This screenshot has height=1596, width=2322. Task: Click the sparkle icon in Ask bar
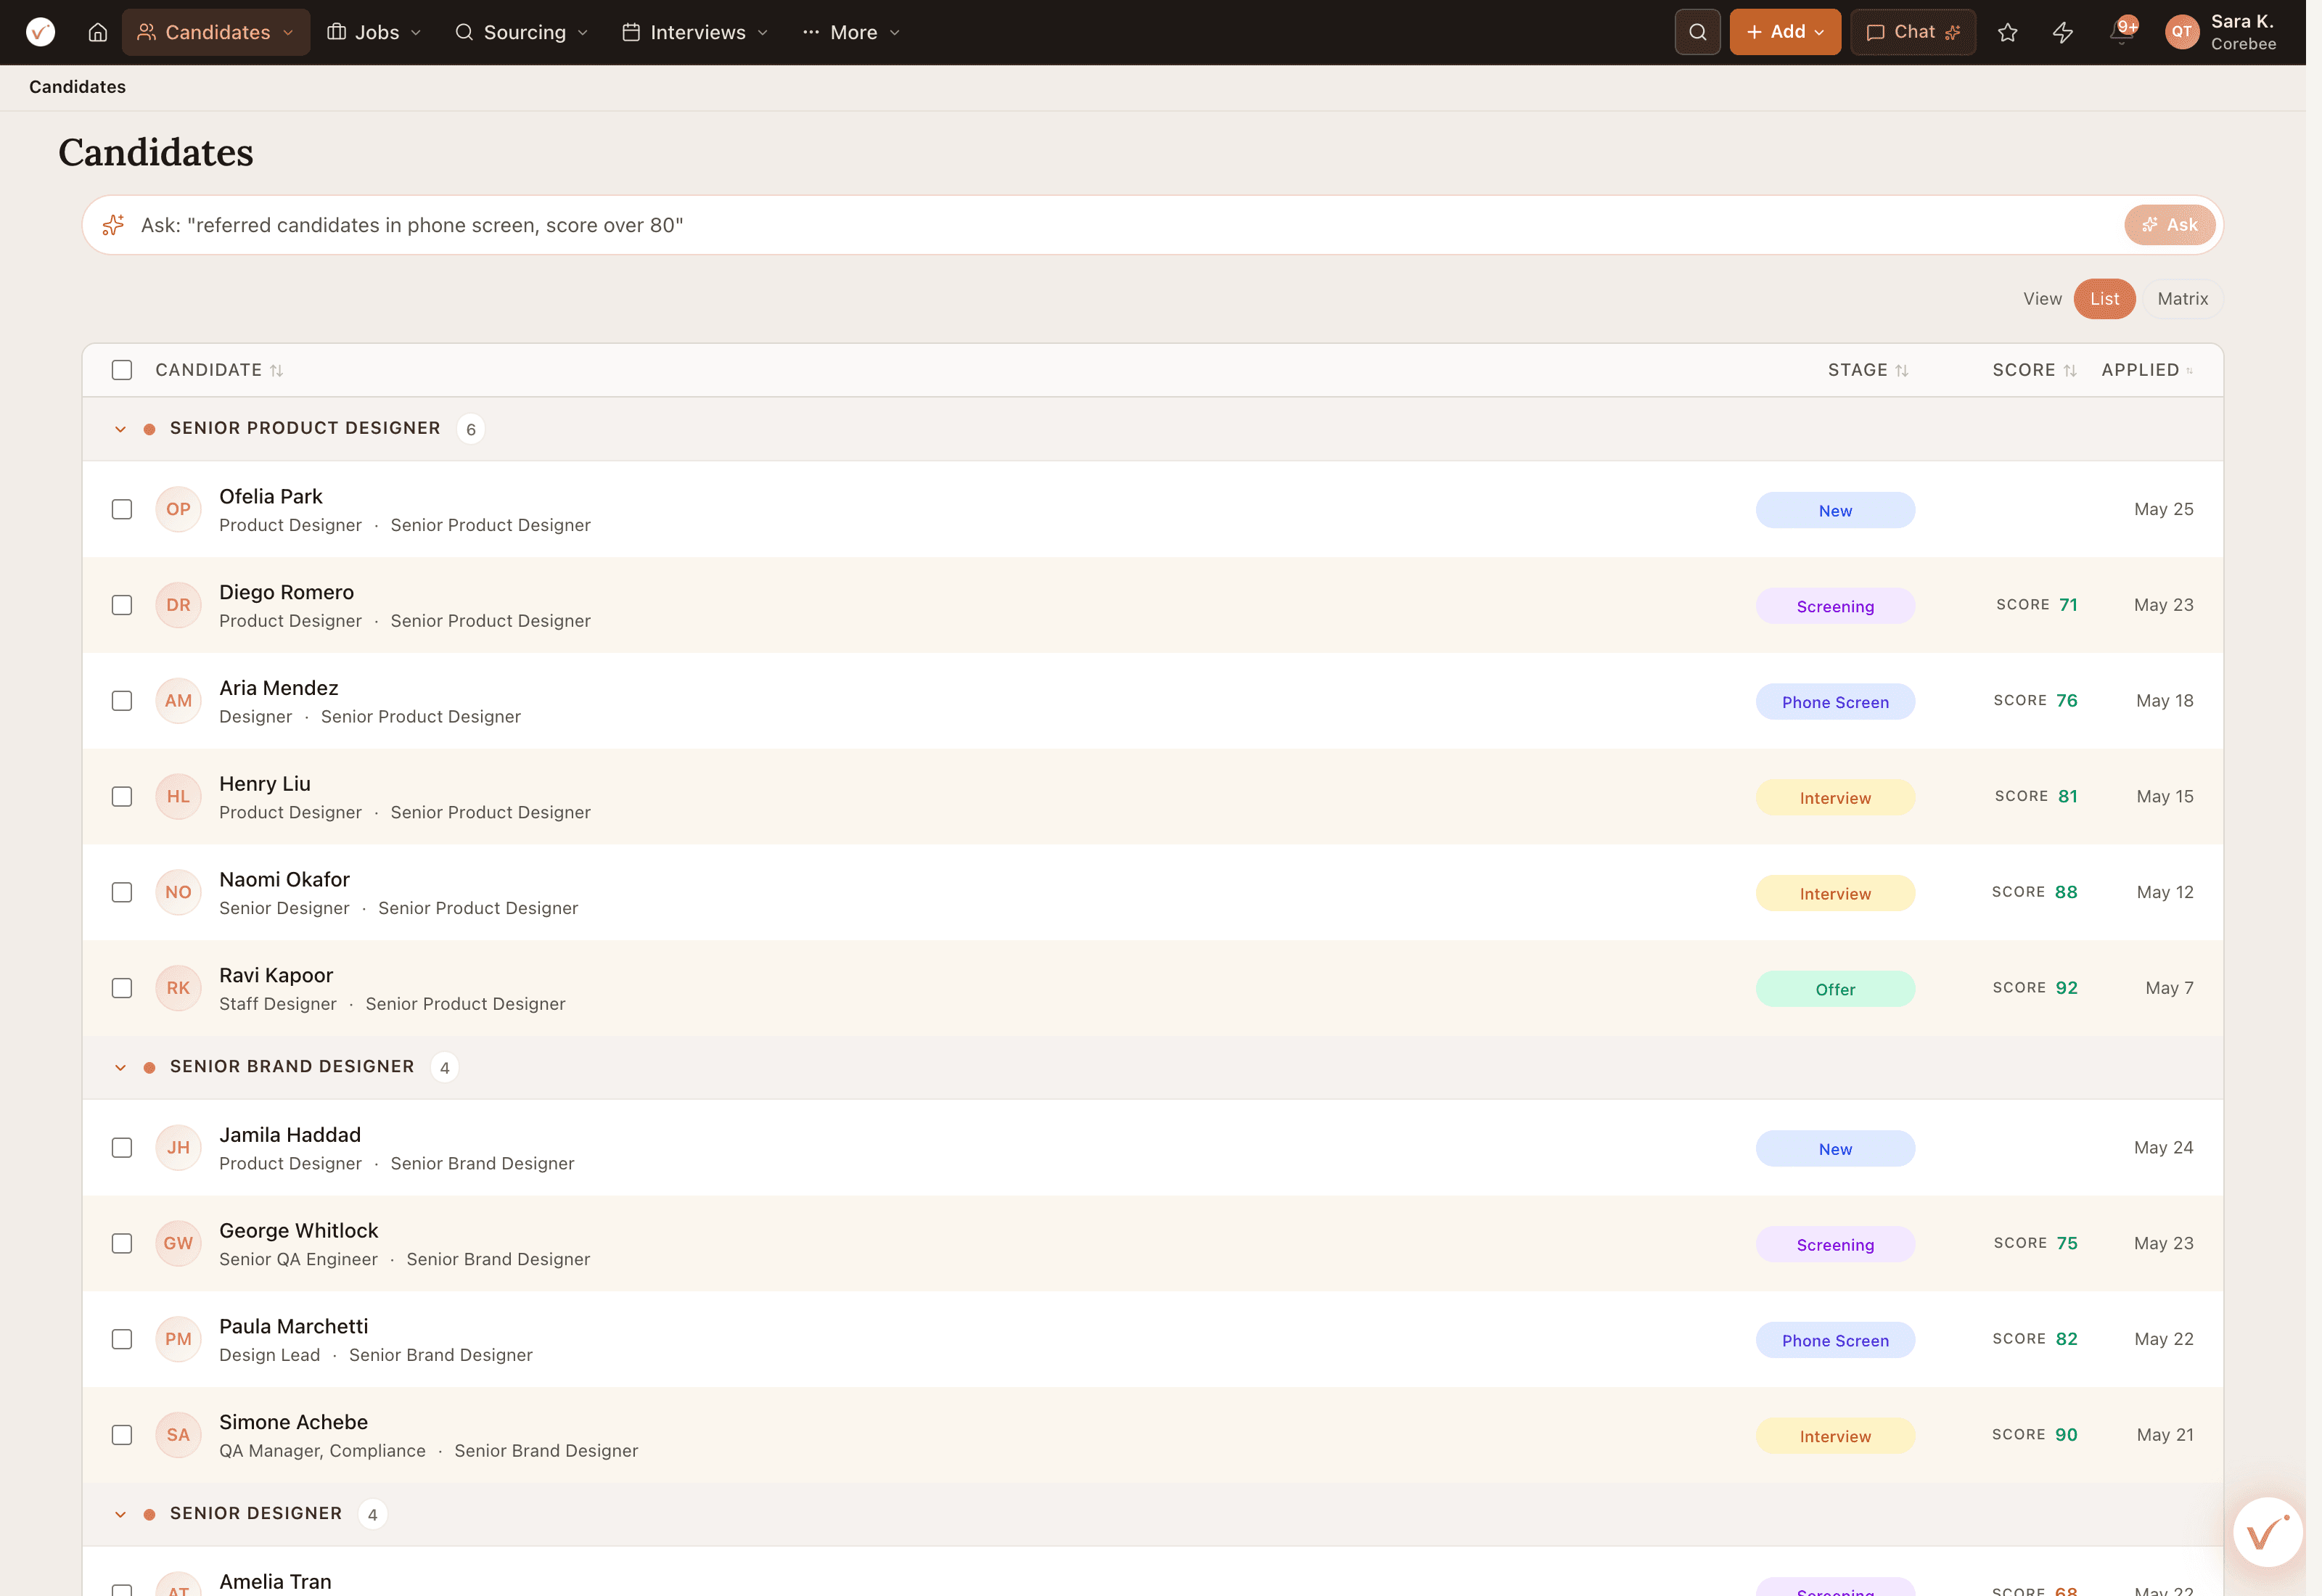pyautogui.click(x=113, y=225)
